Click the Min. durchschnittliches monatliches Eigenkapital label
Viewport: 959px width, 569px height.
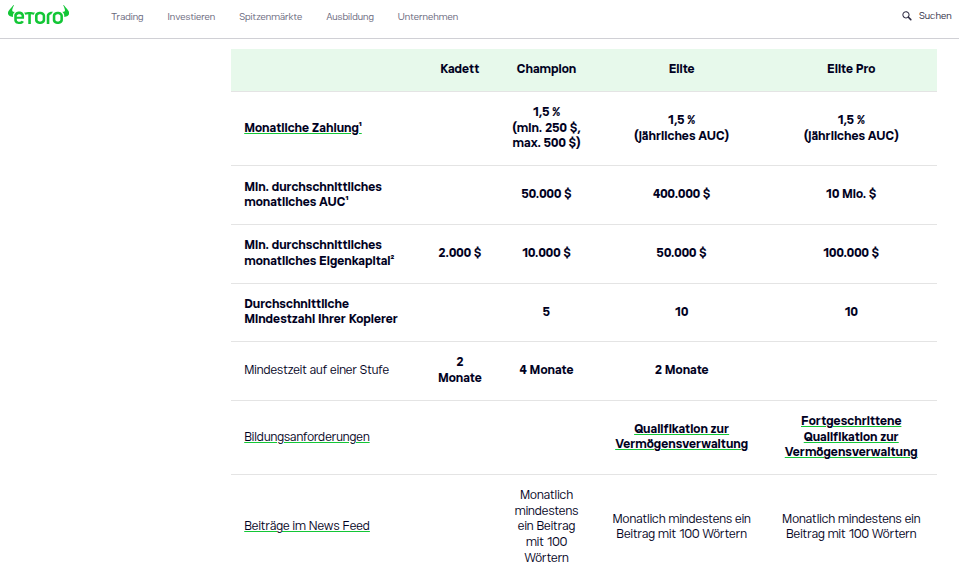click(319, 253)
